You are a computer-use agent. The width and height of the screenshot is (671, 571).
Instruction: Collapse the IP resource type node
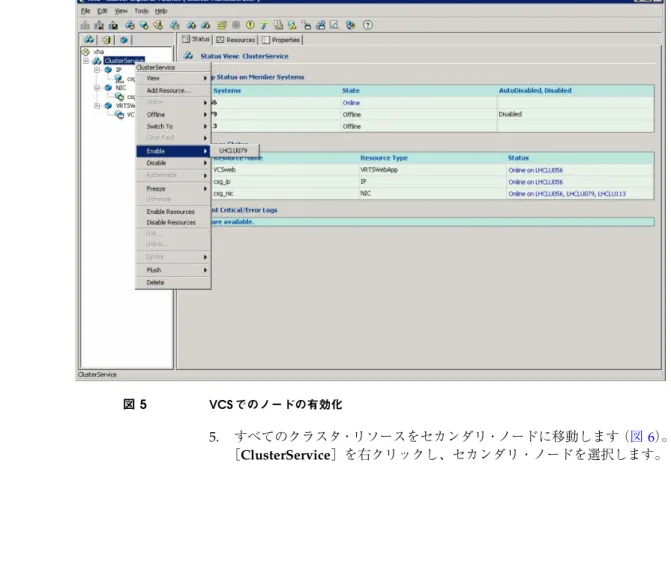97,70
